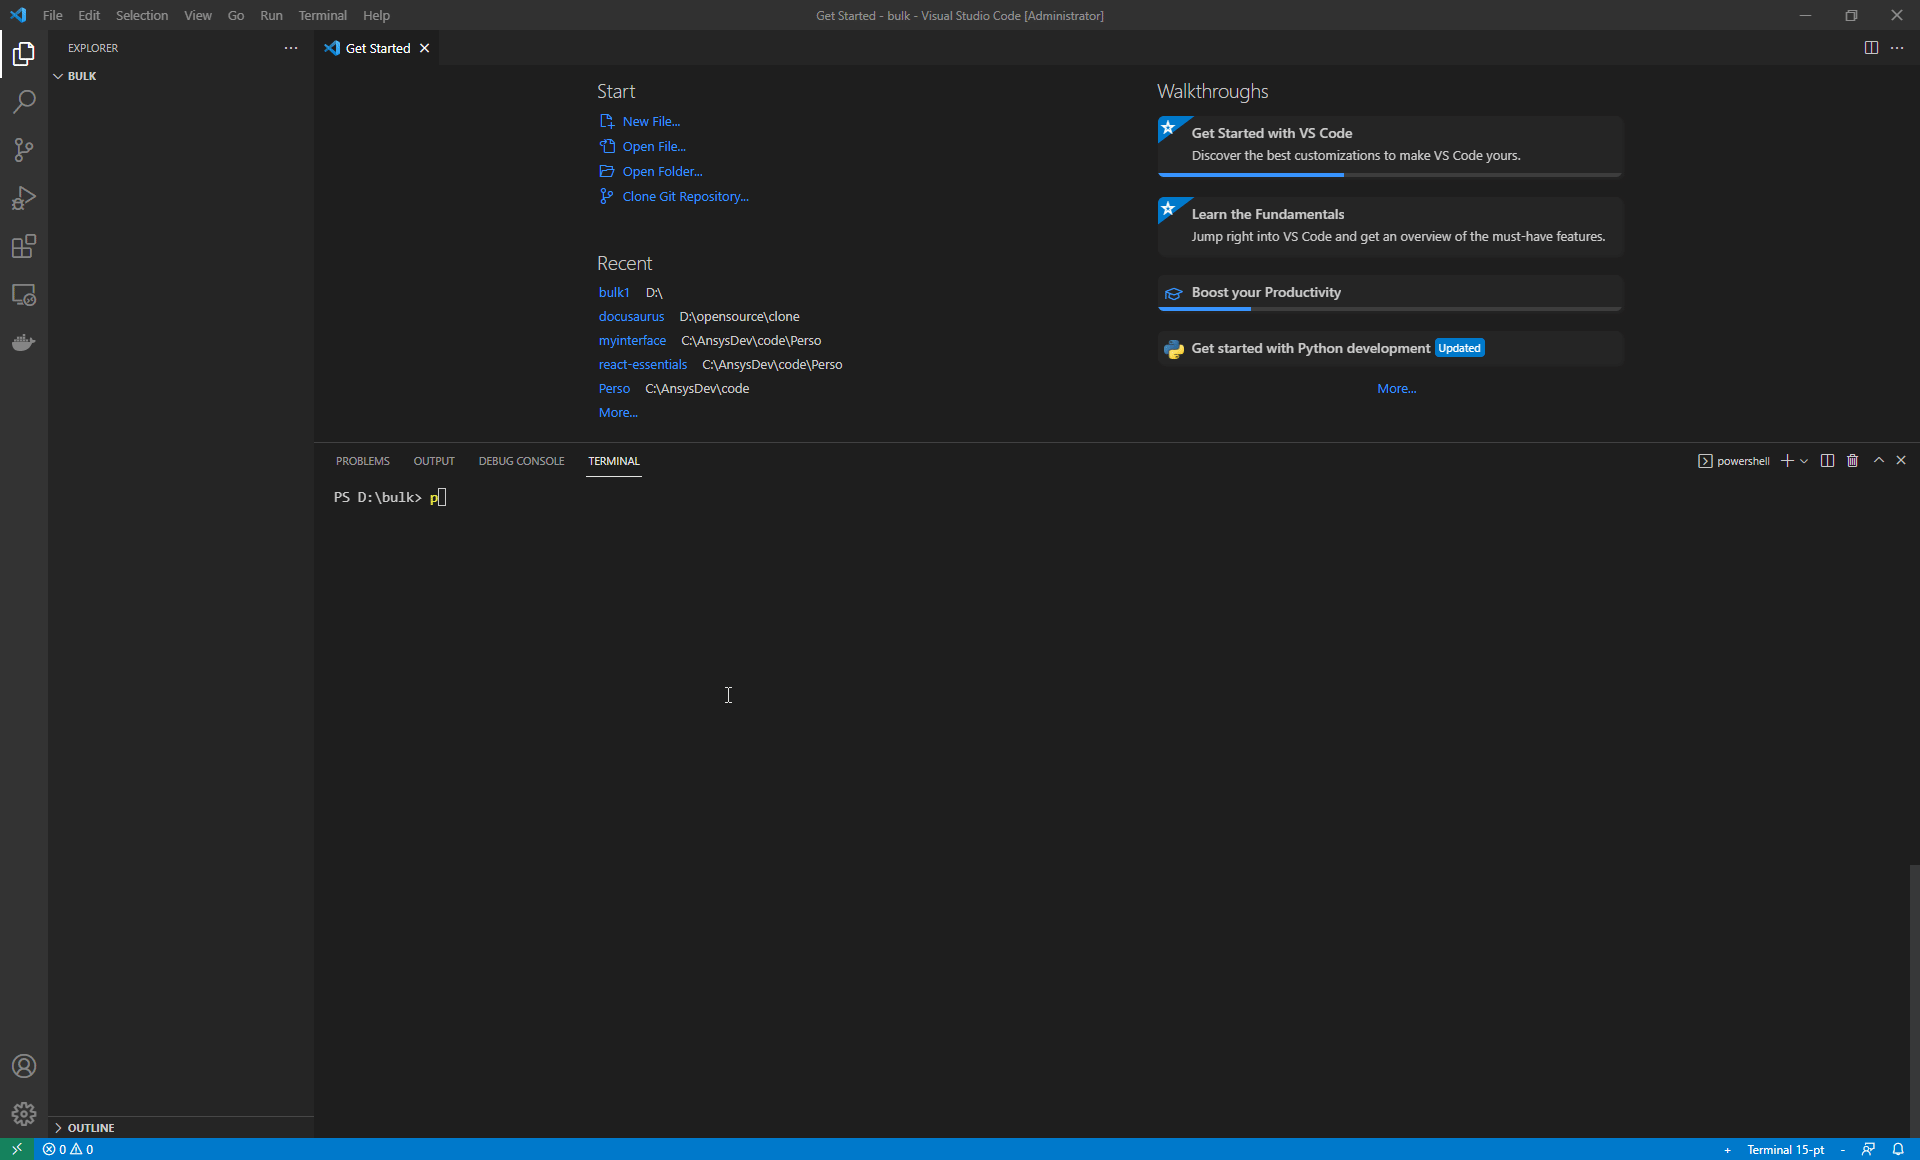
Task: Open the terminal launch profile dropdown
Action: pos(1804,461)
